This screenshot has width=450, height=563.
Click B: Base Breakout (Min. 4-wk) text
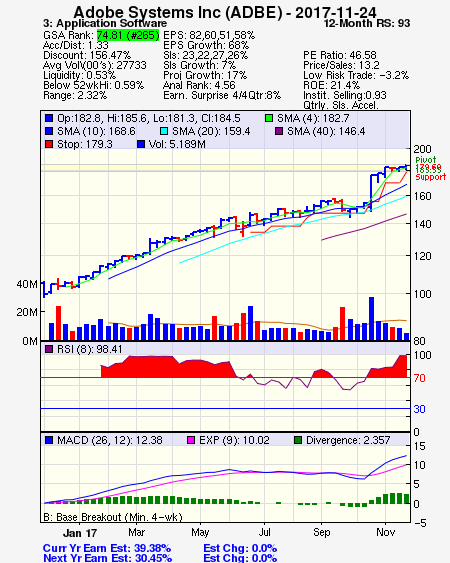click(x=113, y=517)
